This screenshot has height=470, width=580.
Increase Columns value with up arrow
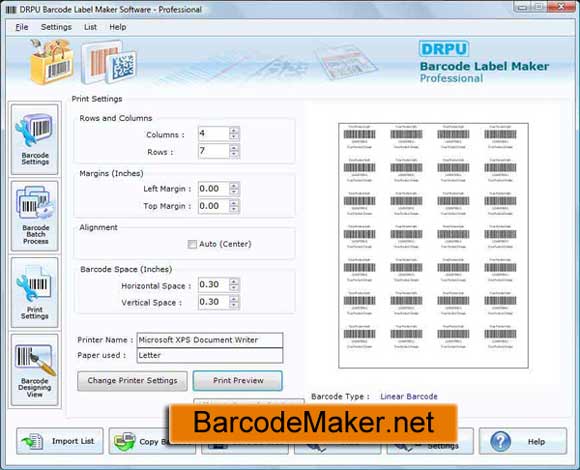click(x=234, y=130)
